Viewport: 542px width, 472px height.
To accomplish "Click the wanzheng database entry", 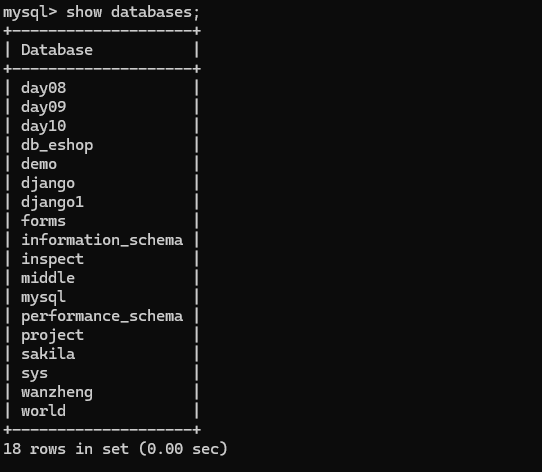I will [x=57, y=392].
